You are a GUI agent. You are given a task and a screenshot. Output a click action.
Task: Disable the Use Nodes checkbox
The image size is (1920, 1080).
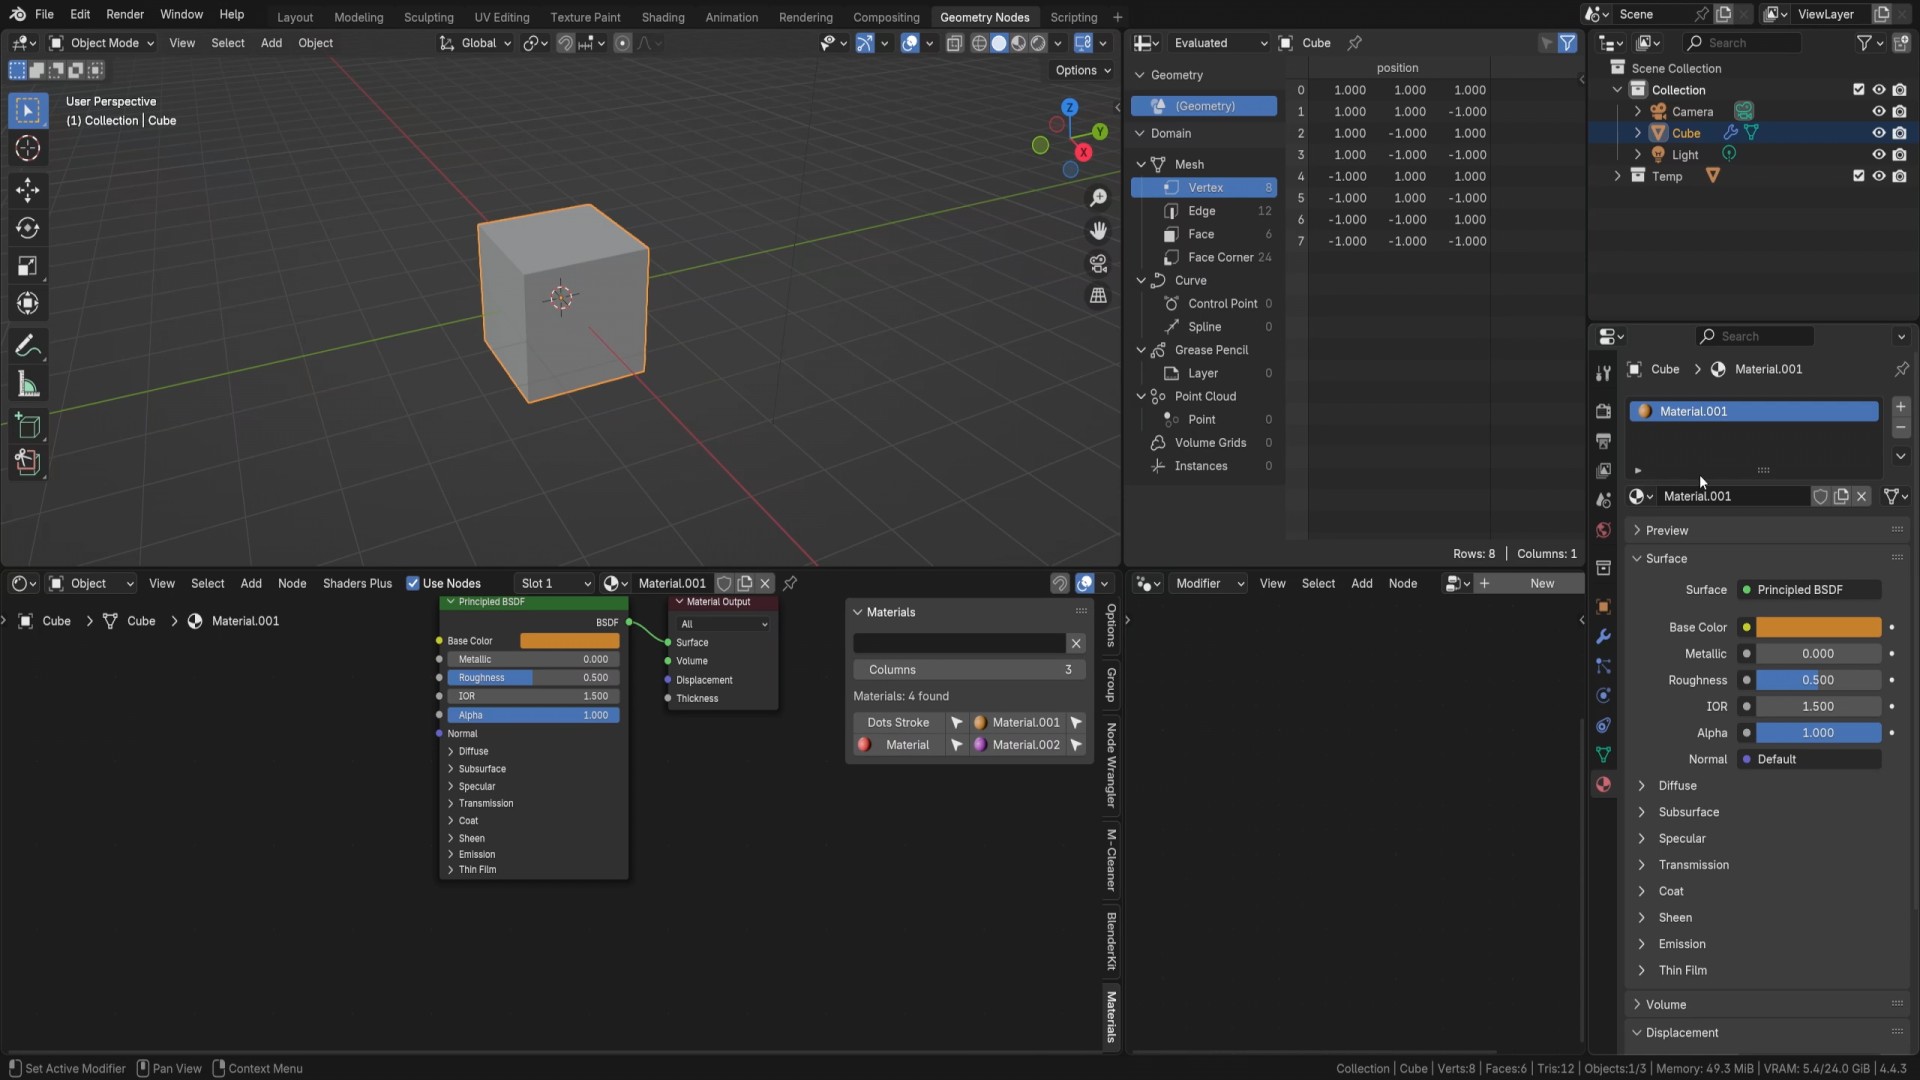(x=412, y=583)
